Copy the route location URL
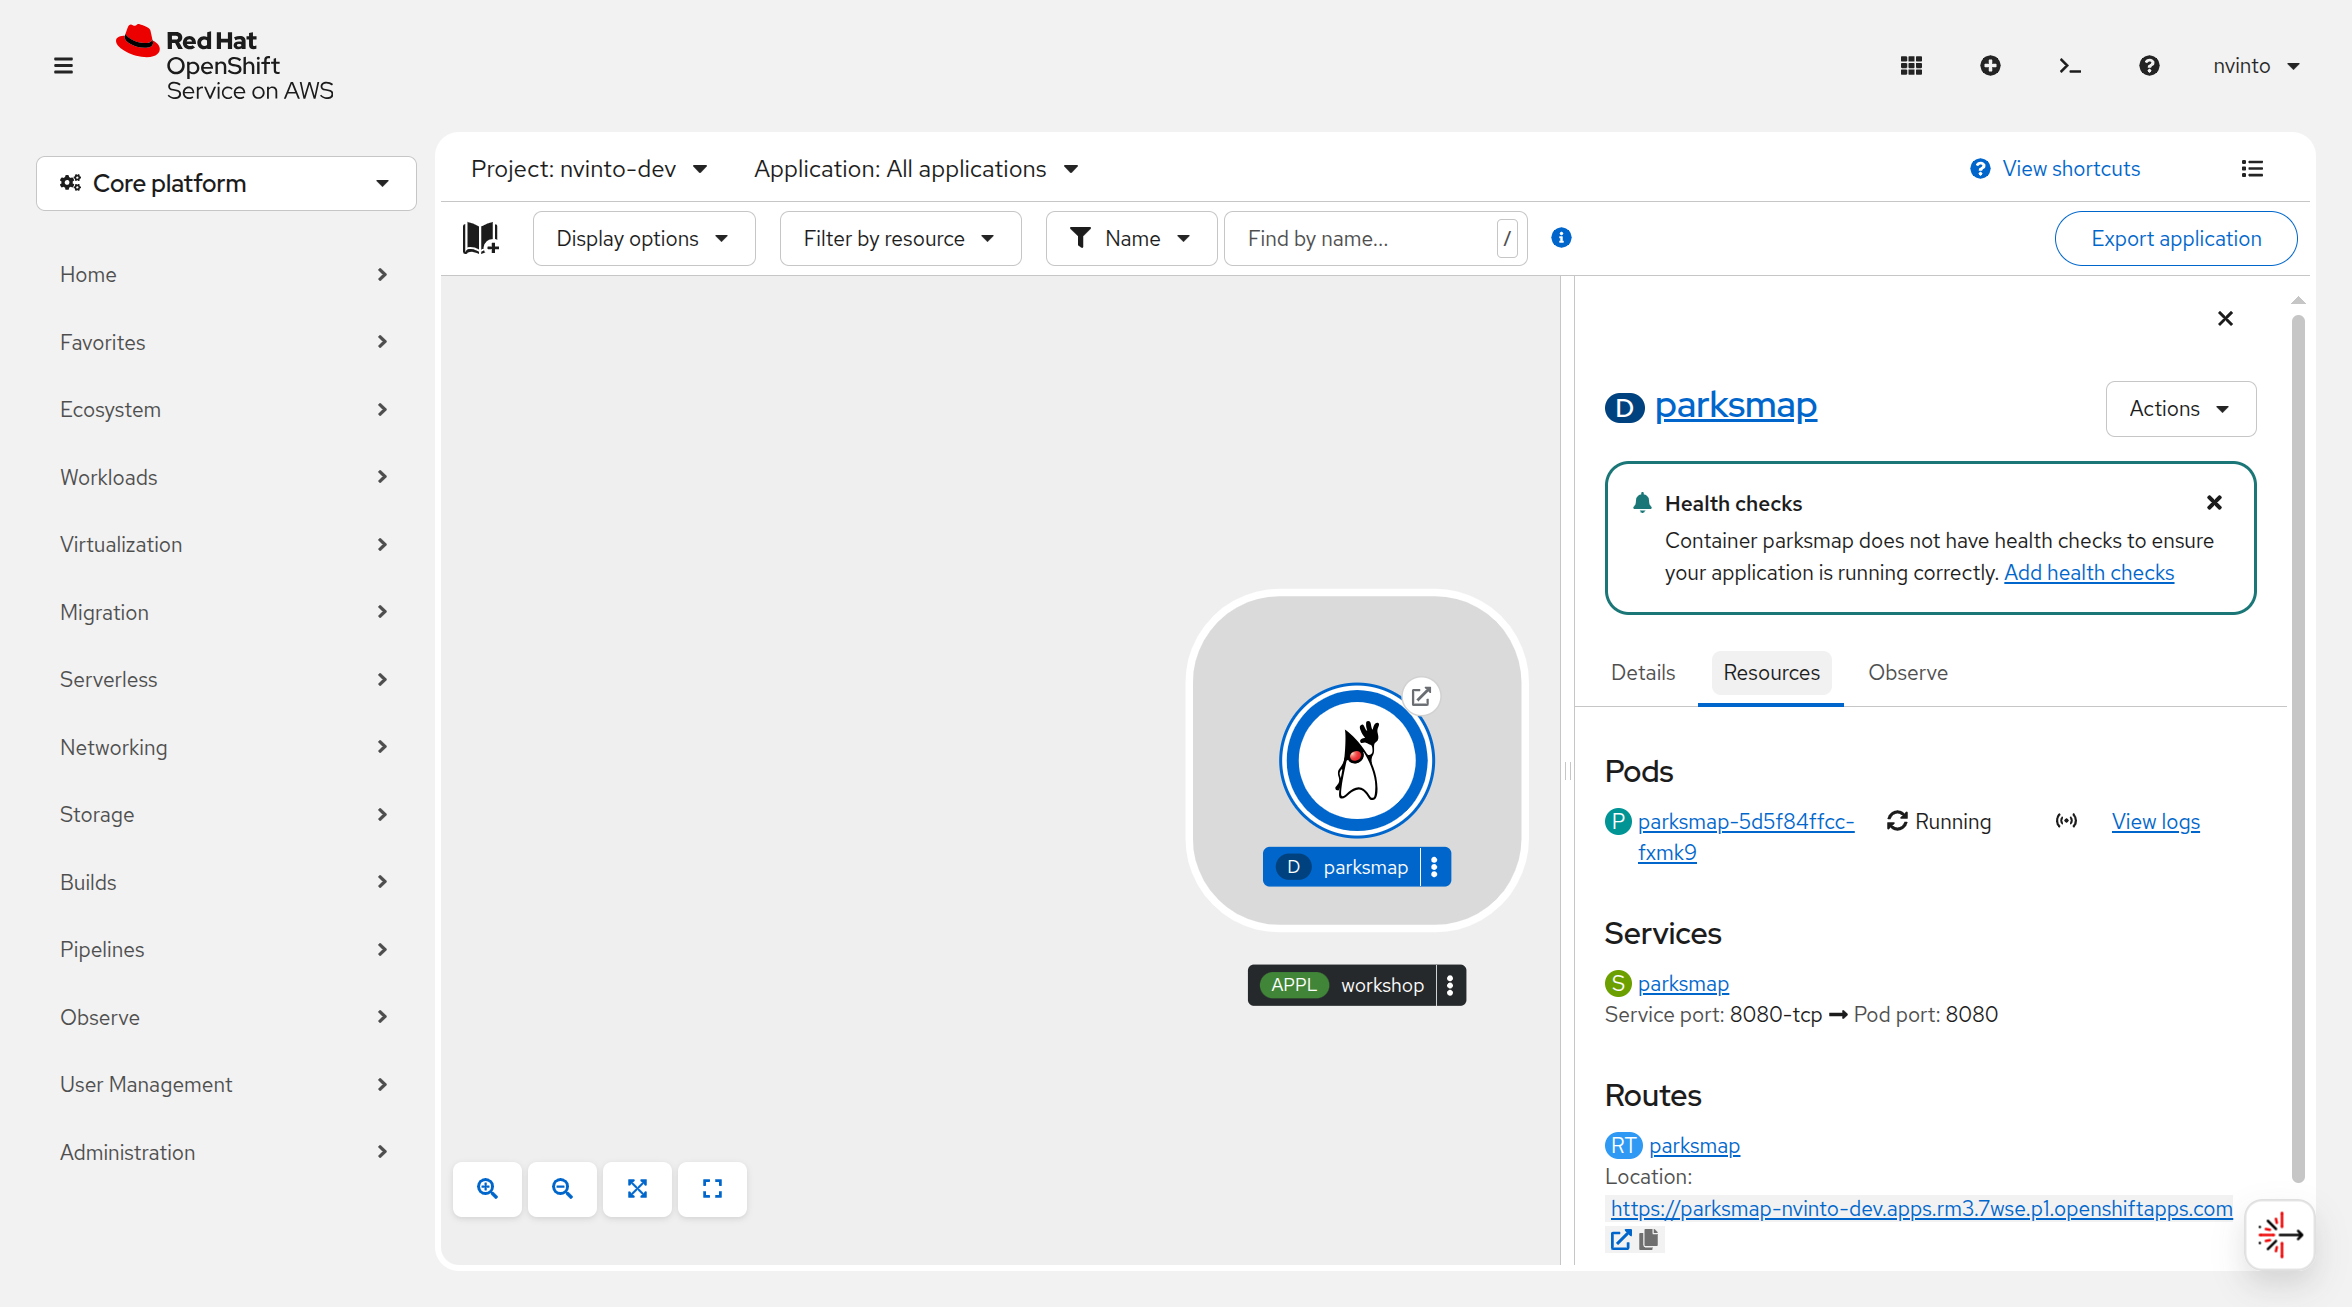Image resolution: width=2352 pixels, height=1307 pixels. (1649, 1240)
